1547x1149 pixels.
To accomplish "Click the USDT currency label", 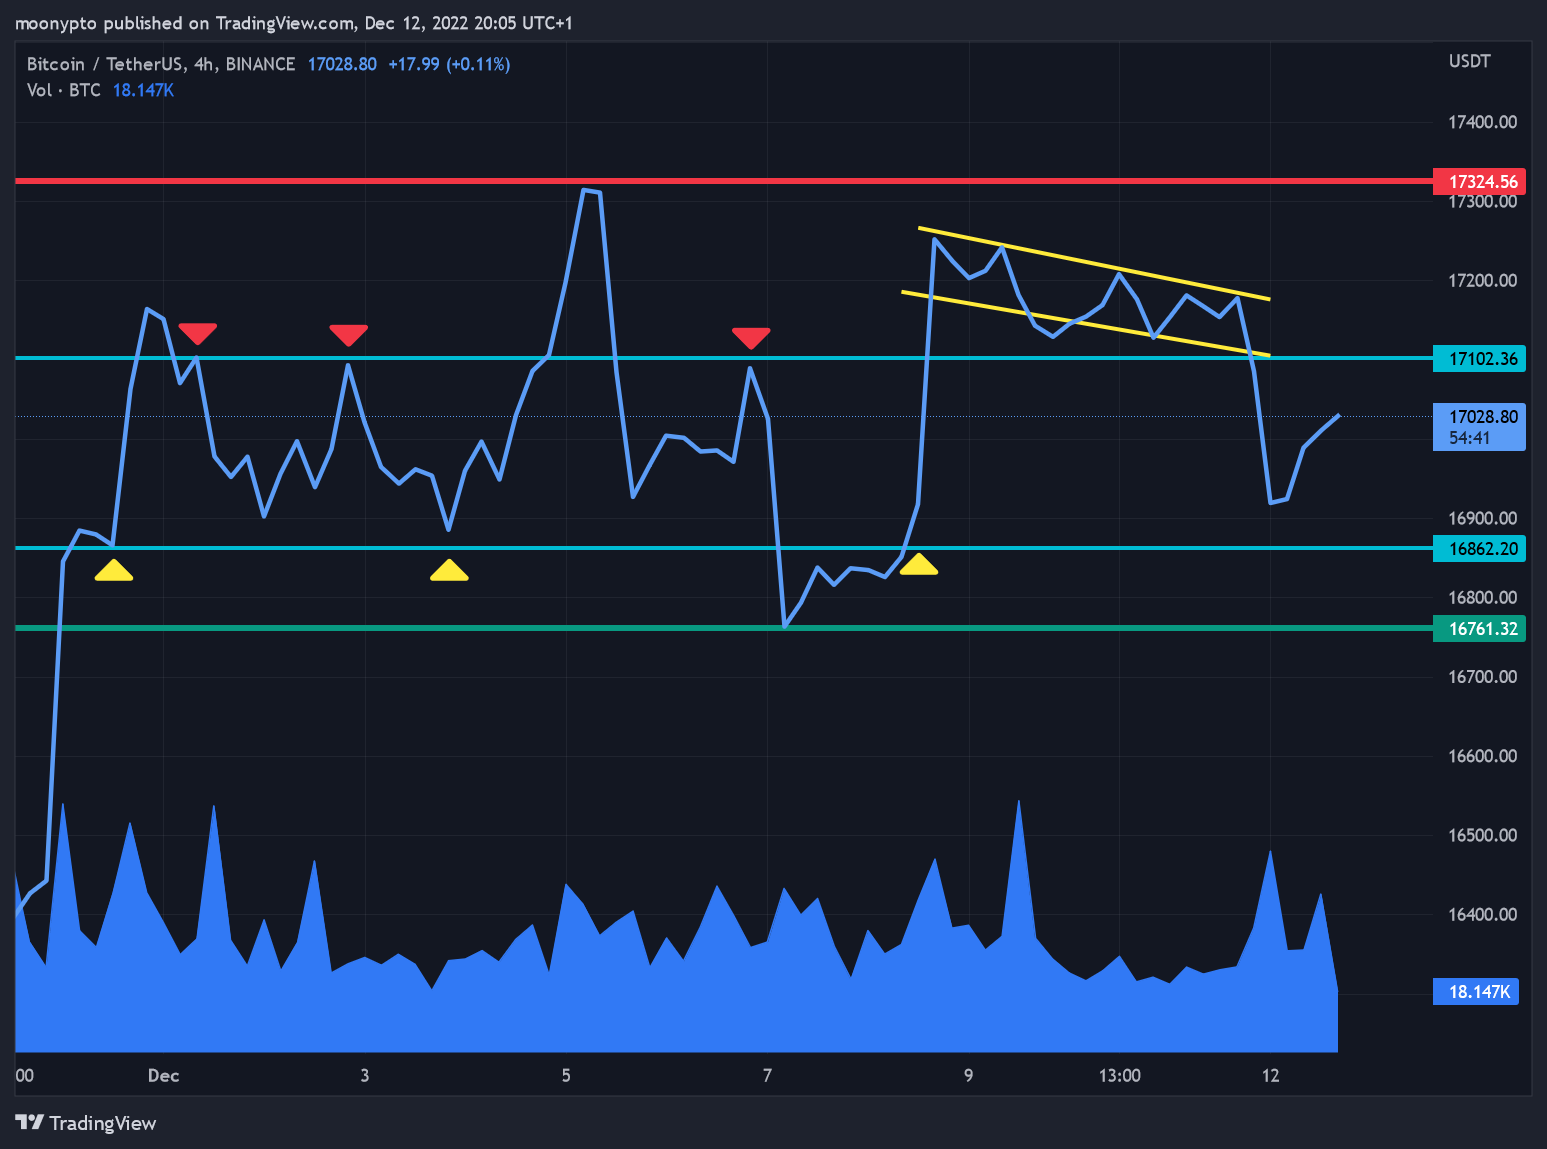I will (x=1469, y=61).
